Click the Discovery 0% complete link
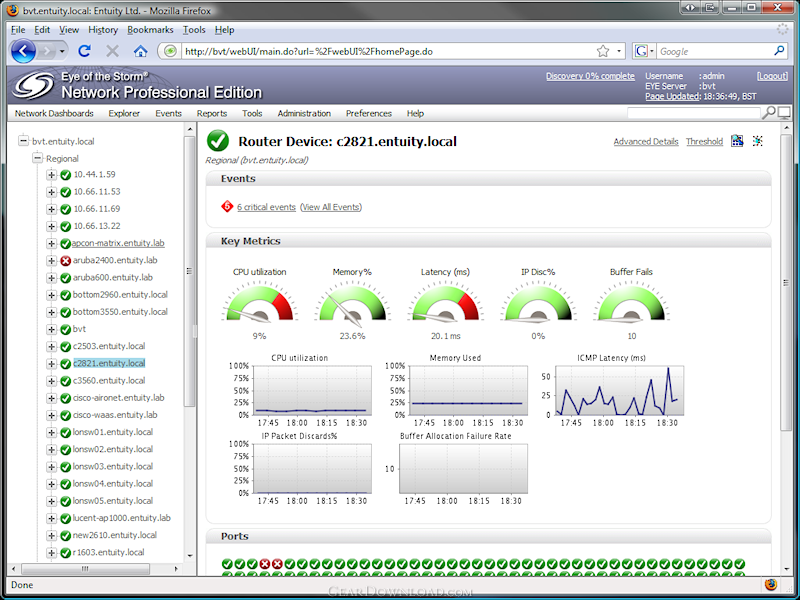 [x=590, y=76]
